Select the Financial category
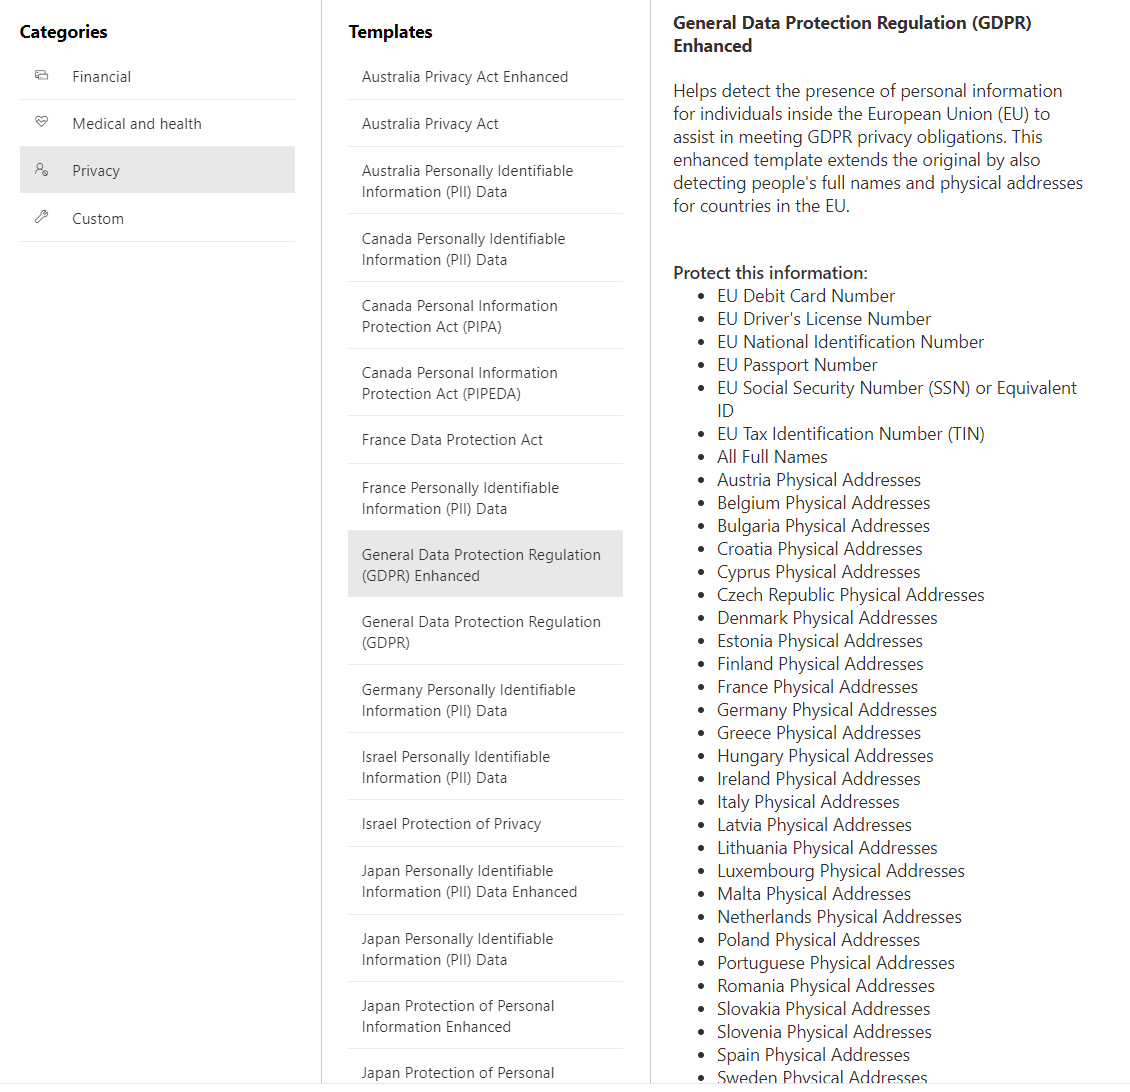1130x1092 pixels. point(101,77)
